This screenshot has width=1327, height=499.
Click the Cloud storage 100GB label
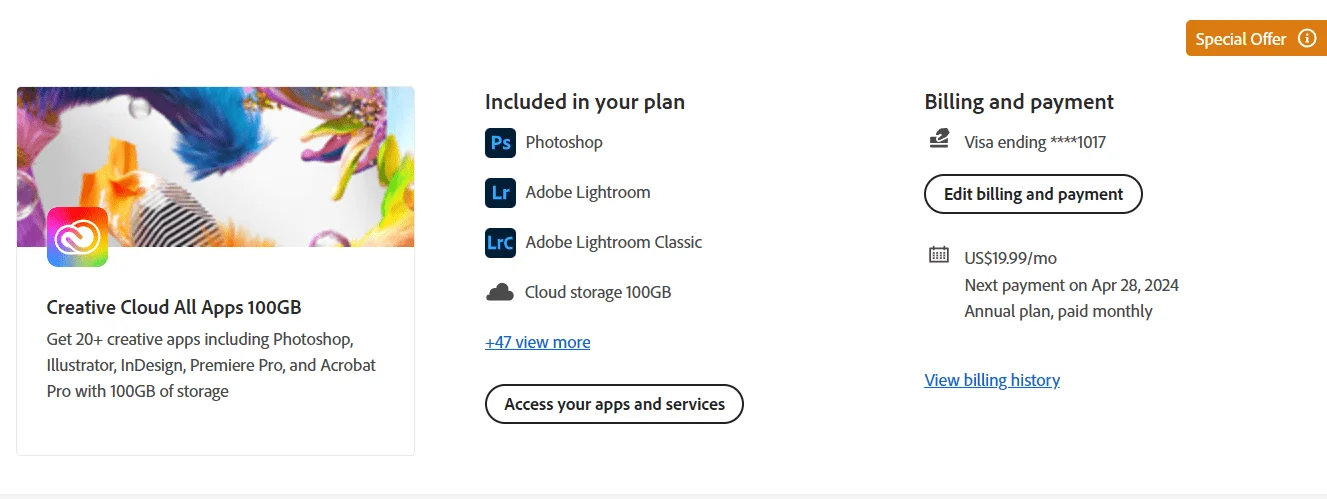click(x=598, y=292)
